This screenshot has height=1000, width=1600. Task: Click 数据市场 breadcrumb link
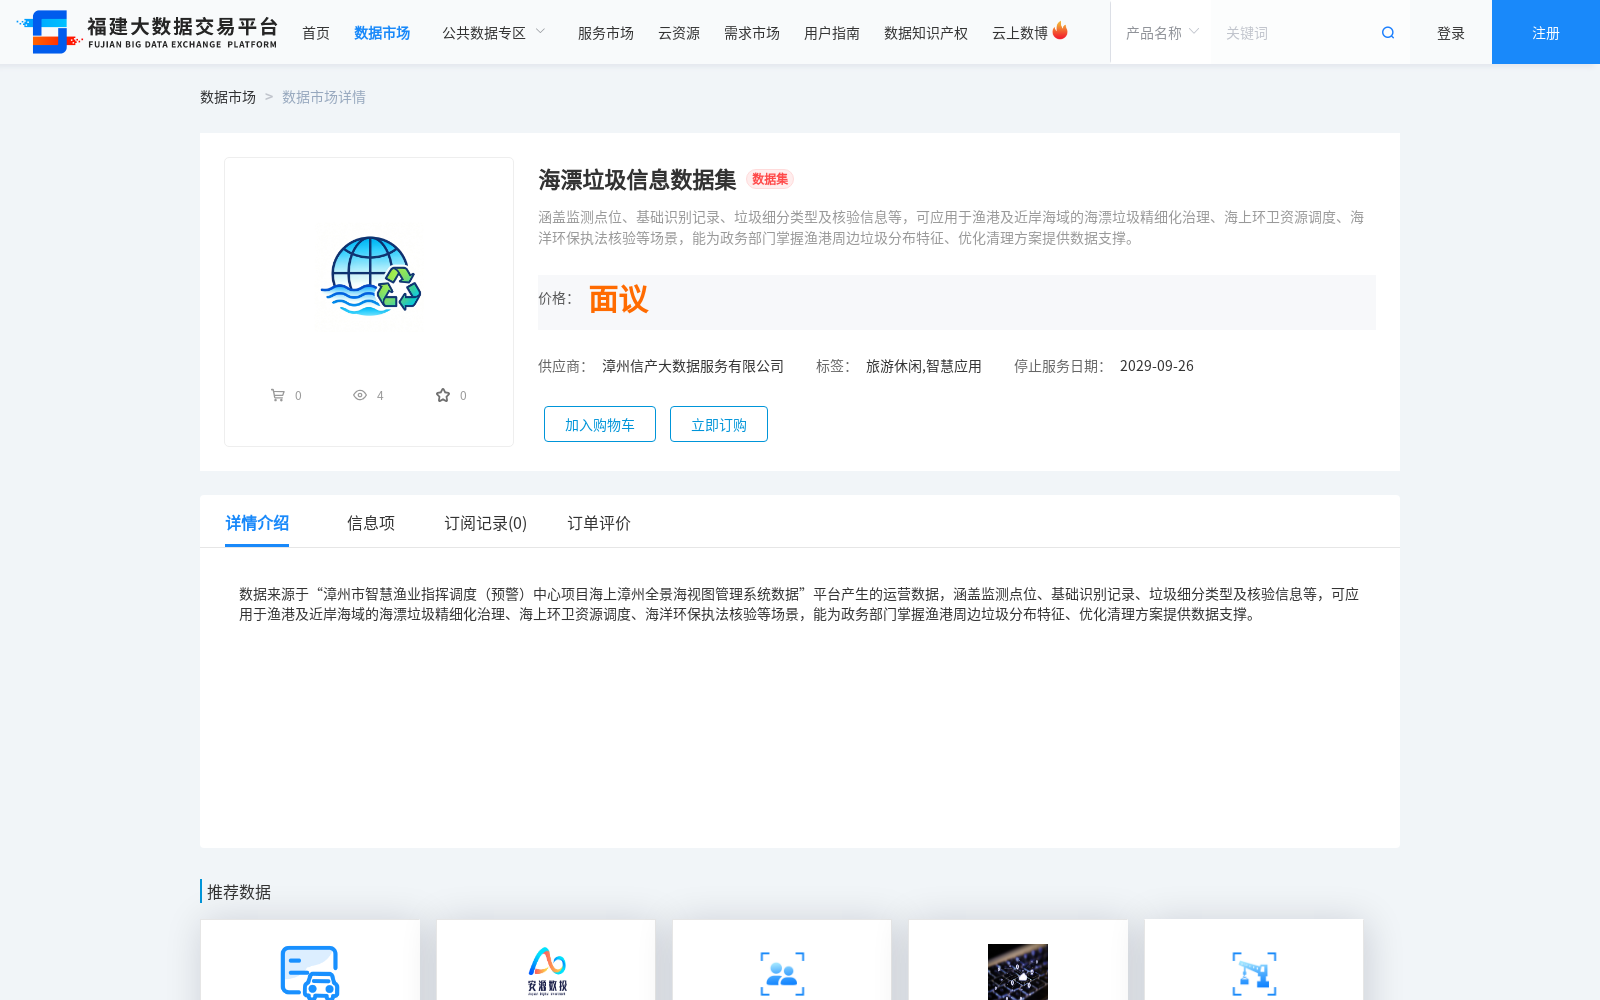(228, 97)
